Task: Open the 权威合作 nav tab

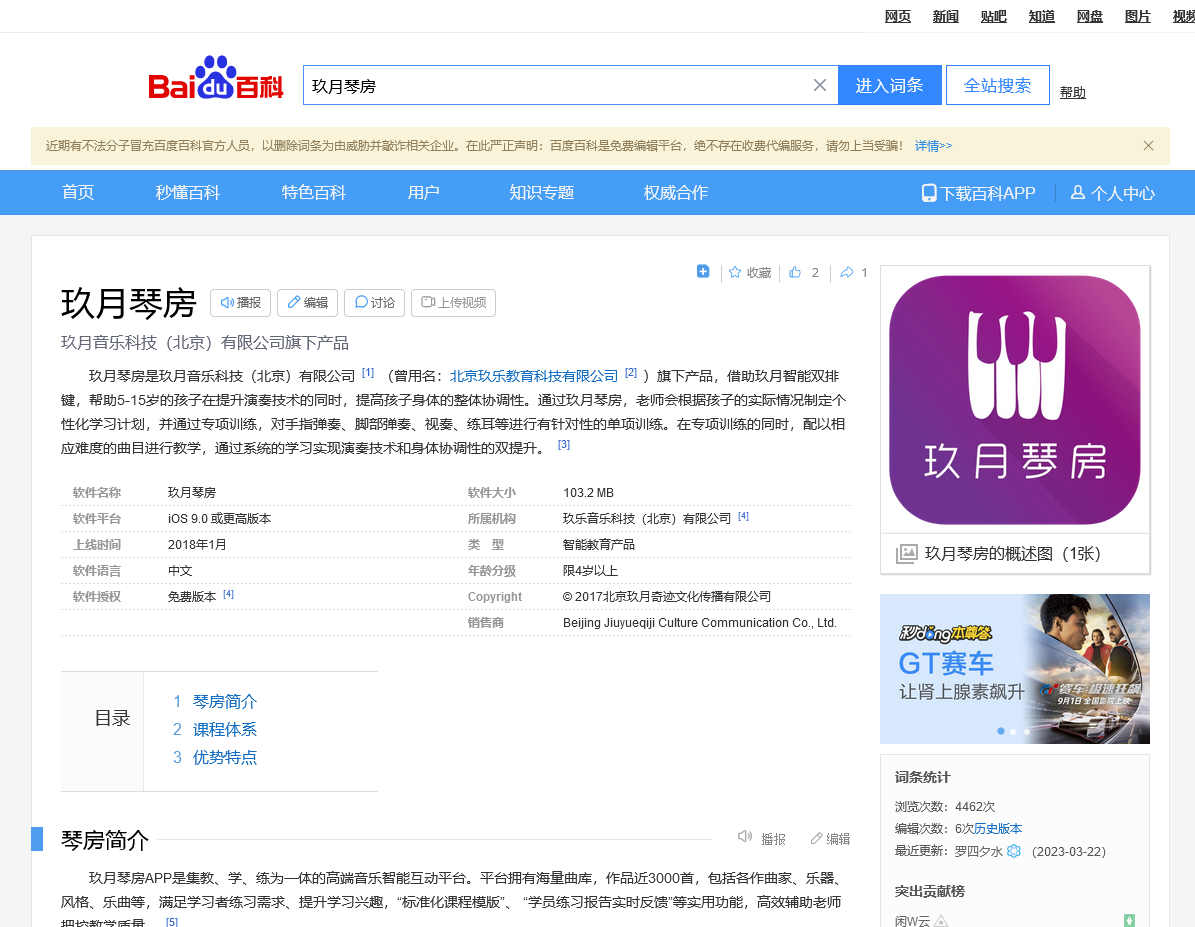Action: click(676, 192)
